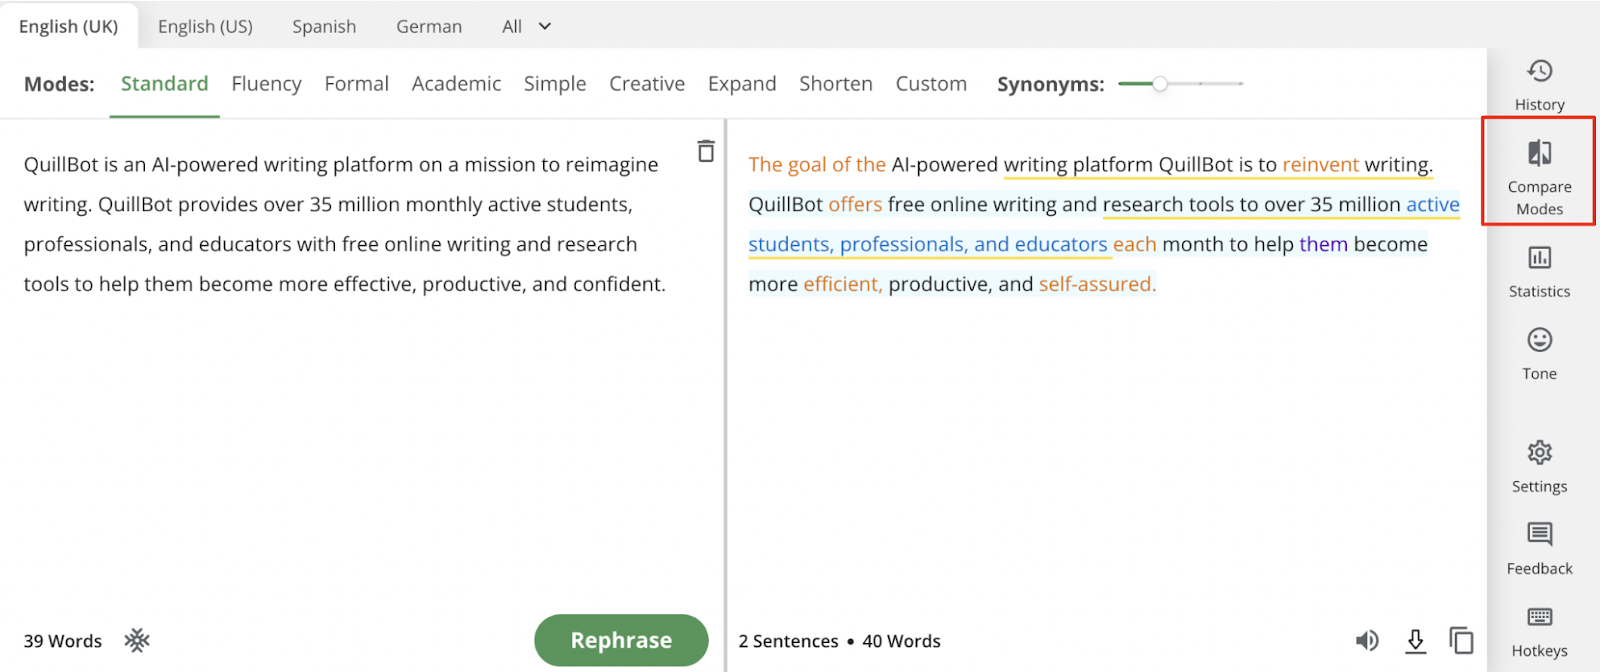Select the Formal mode
Screen dimensions: 1600x672
coord(356,84)
